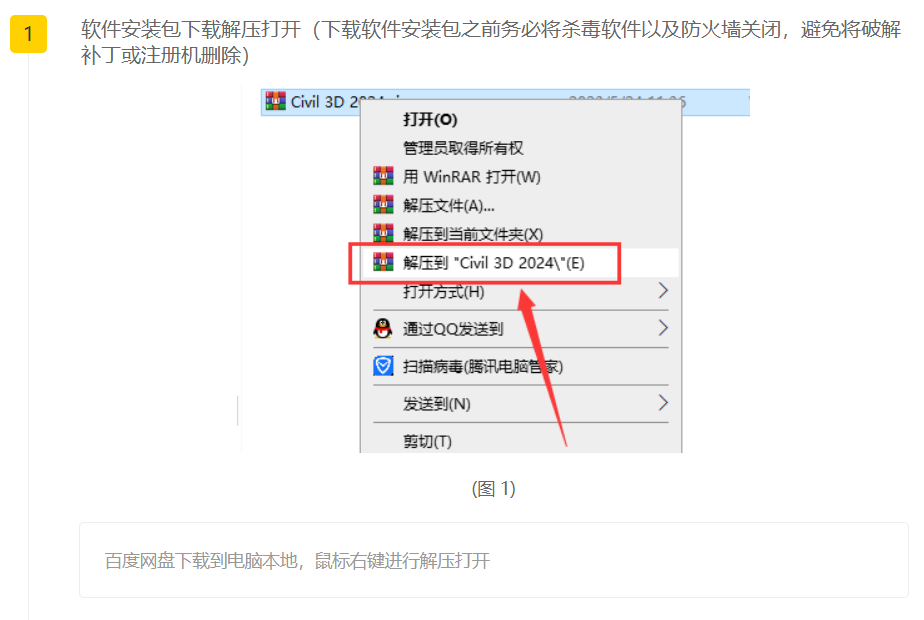Expand the 通过QQ发送到 submenu arrow
The height and width of the screenshot is (620, 924).
[x=663, y=328]
